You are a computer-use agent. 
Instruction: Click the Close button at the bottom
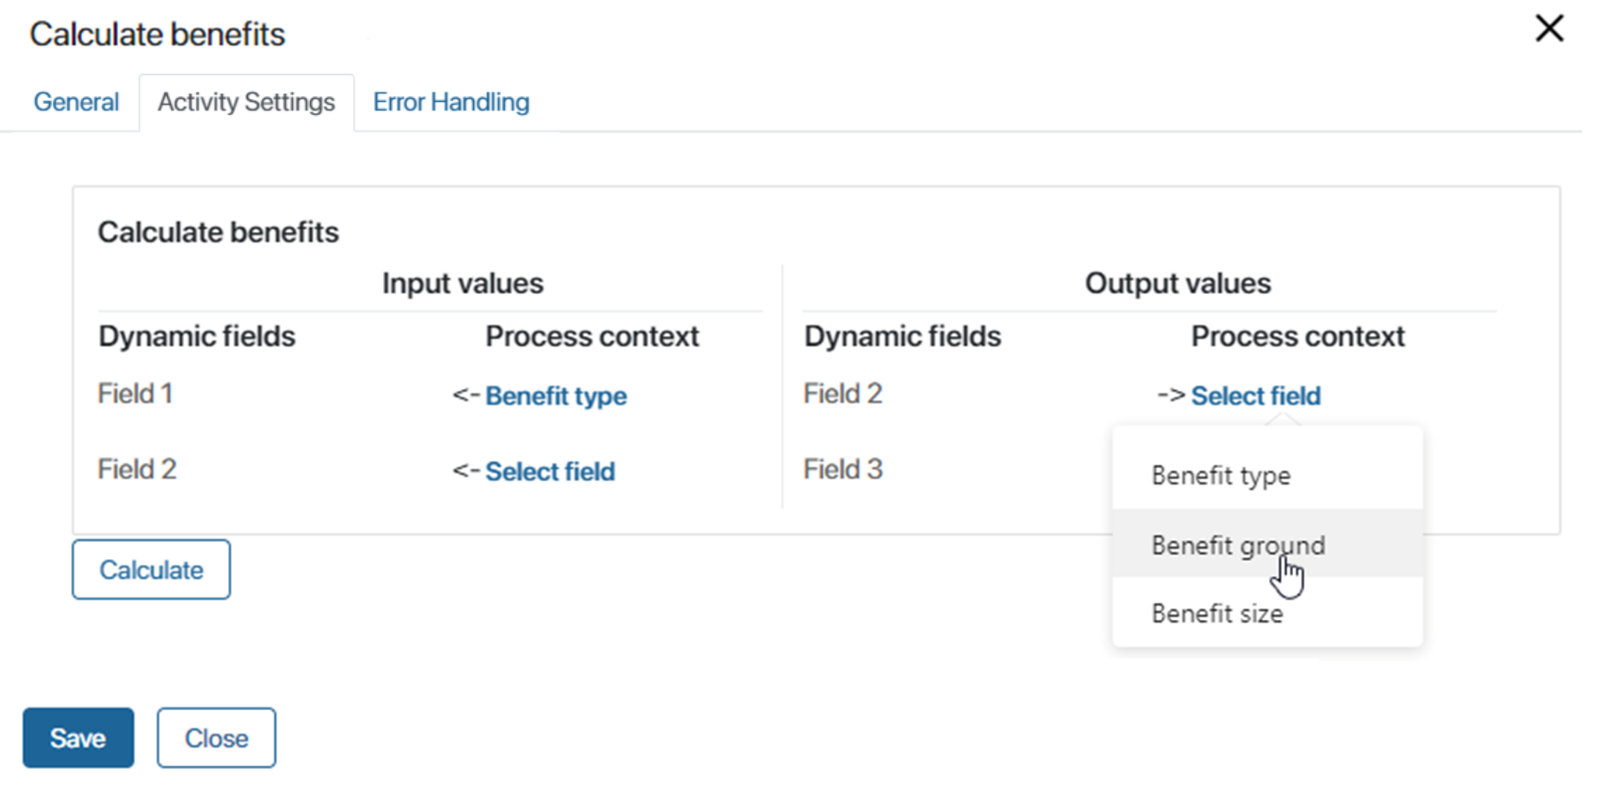tap(216, 738)
